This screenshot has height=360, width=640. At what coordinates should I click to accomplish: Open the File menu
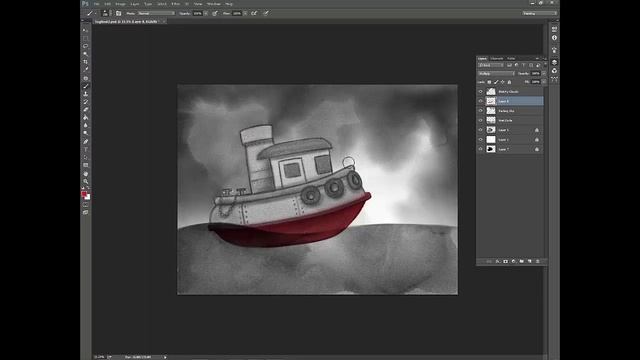click(x=97, y=4)
